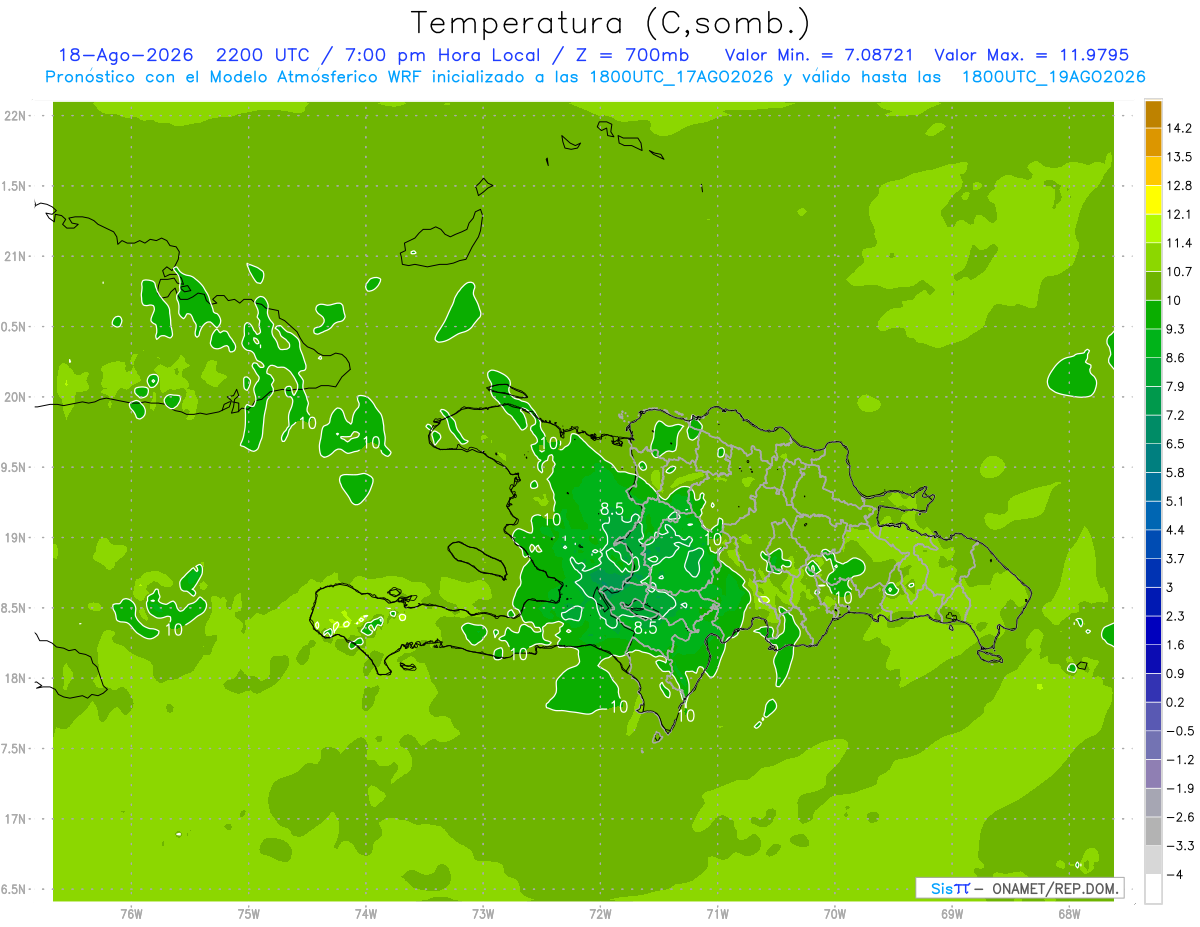
Task: Click the '7.9' colorbar label
Action: pyautogui.click(x=1176, y=386)
